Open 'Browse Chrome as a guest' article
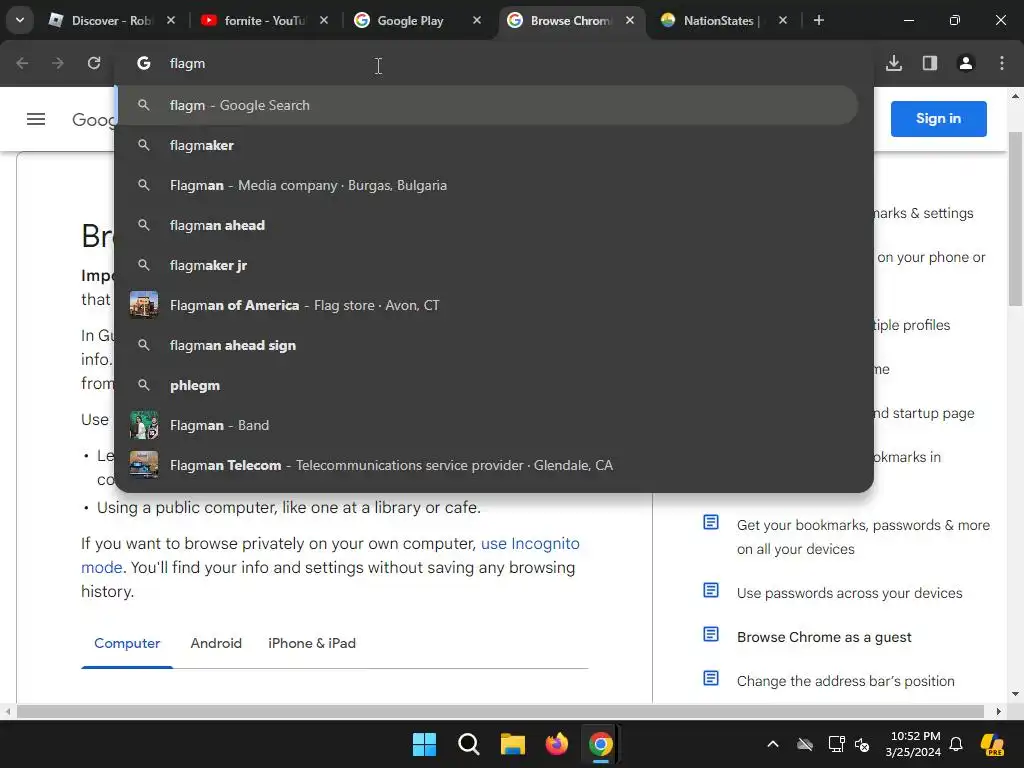1024x768 pixels. click(824, 637)
